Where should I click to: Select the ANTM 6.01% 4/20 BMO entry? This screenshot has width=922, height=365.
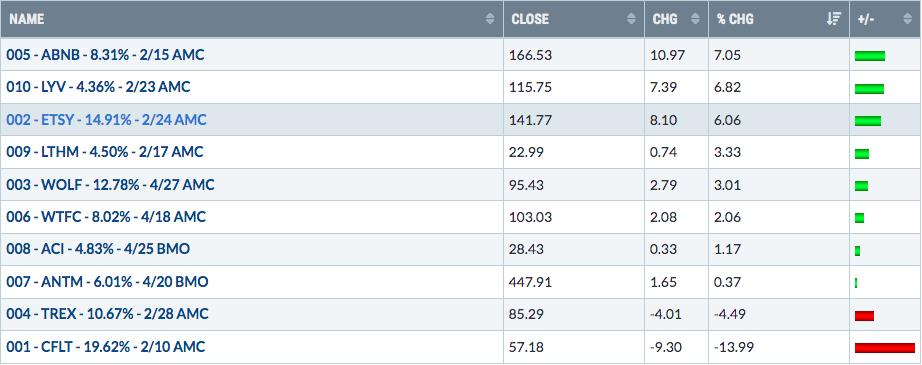tap(107, 282)
